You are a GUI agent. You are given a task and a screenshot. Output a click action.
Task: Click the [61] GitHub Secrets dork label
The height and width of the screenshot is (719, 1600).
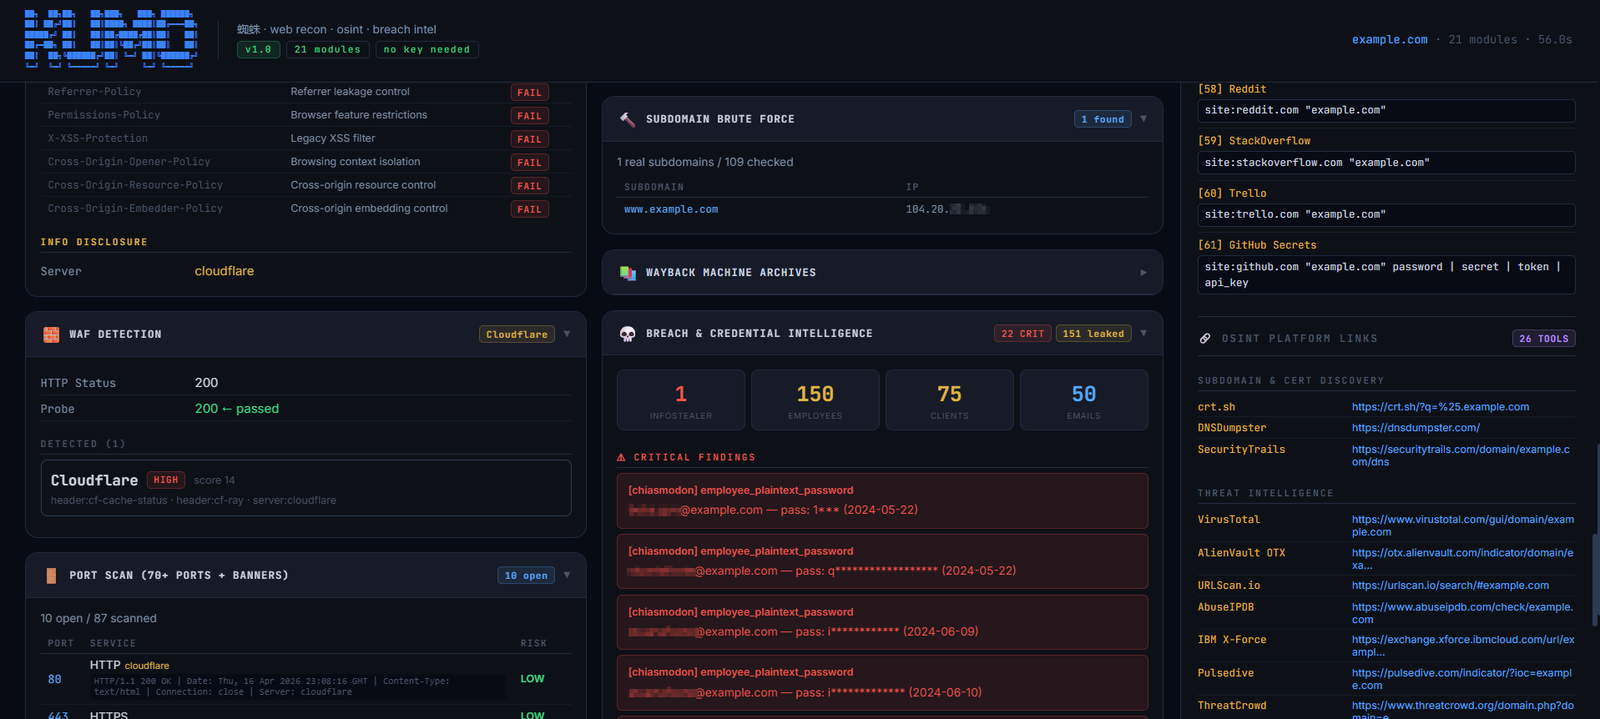click(1257, 245)
